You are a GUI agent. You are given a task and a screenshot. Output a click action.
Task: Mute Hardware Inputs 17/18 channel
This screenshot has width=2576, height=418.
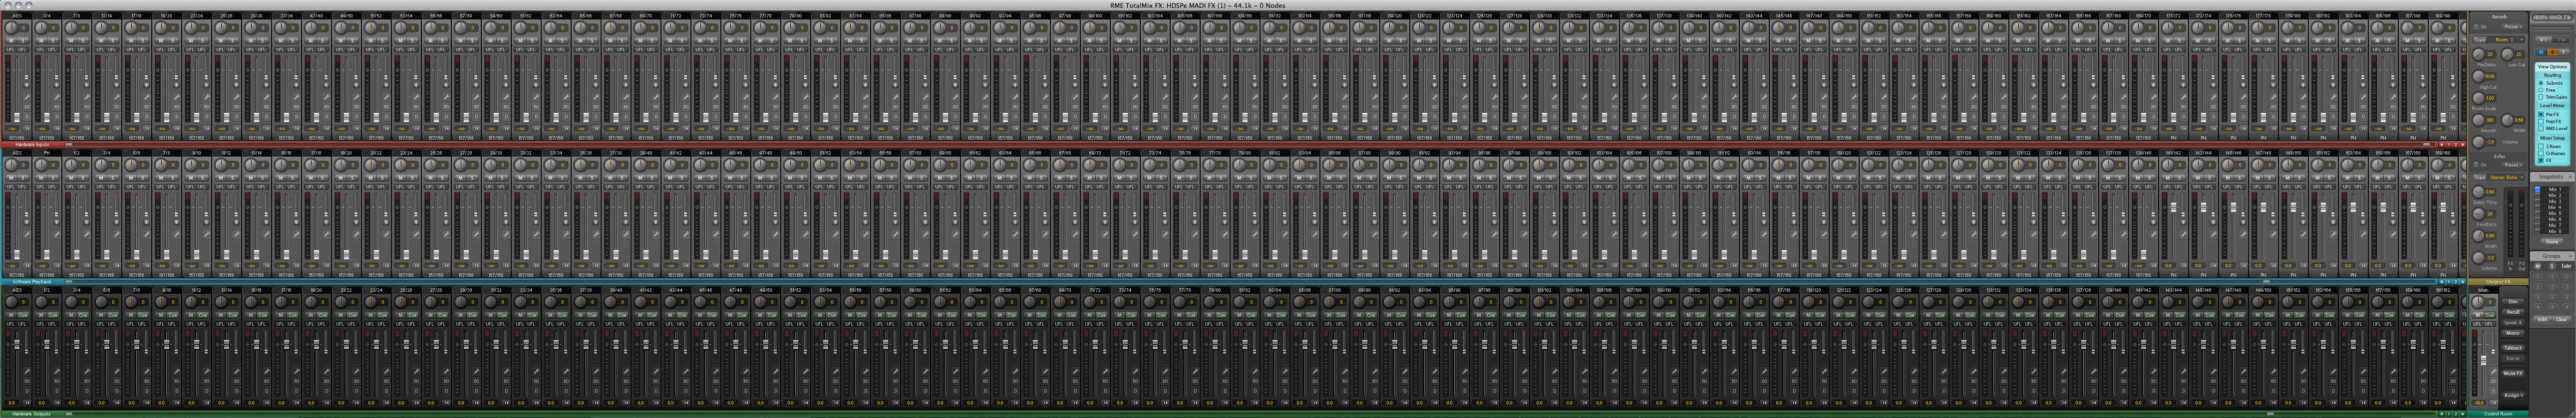point(131,40)
